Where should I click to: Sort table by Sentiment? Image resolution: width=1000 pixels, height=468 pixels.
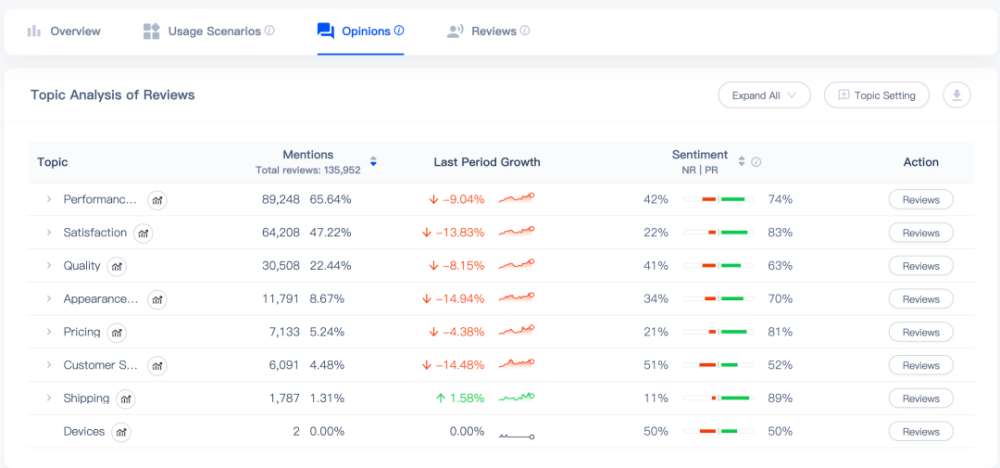(x=742, y=162)
